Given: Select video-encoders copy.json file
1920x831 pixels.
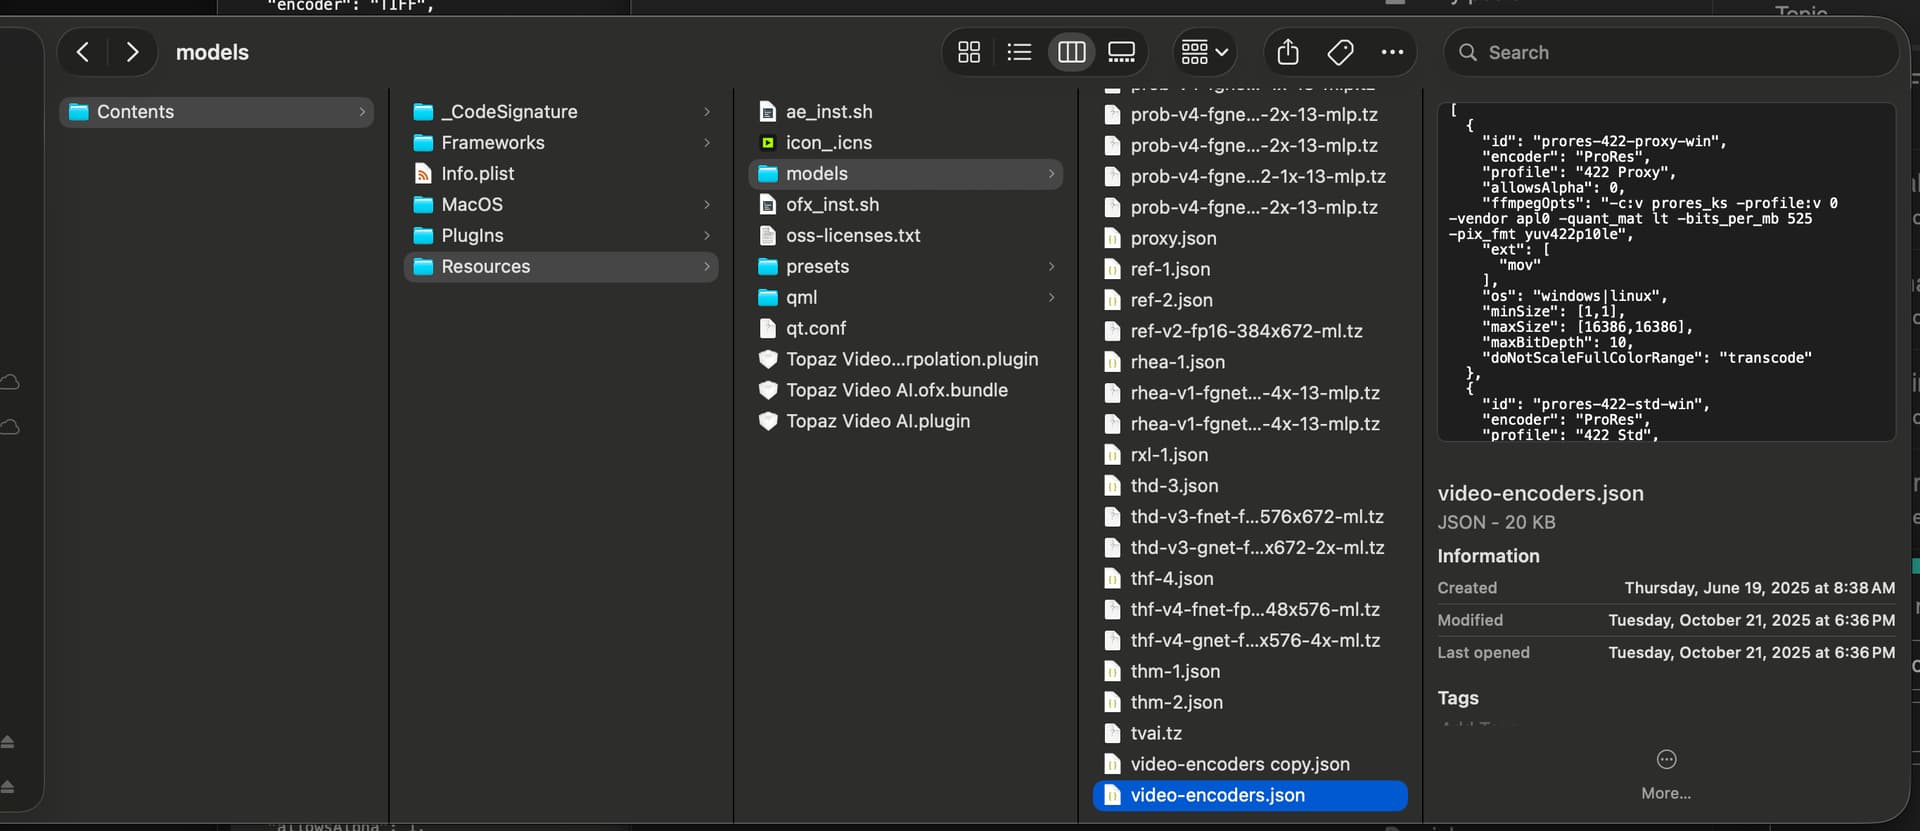Looking at the screenshot, I should point(1250,766).
